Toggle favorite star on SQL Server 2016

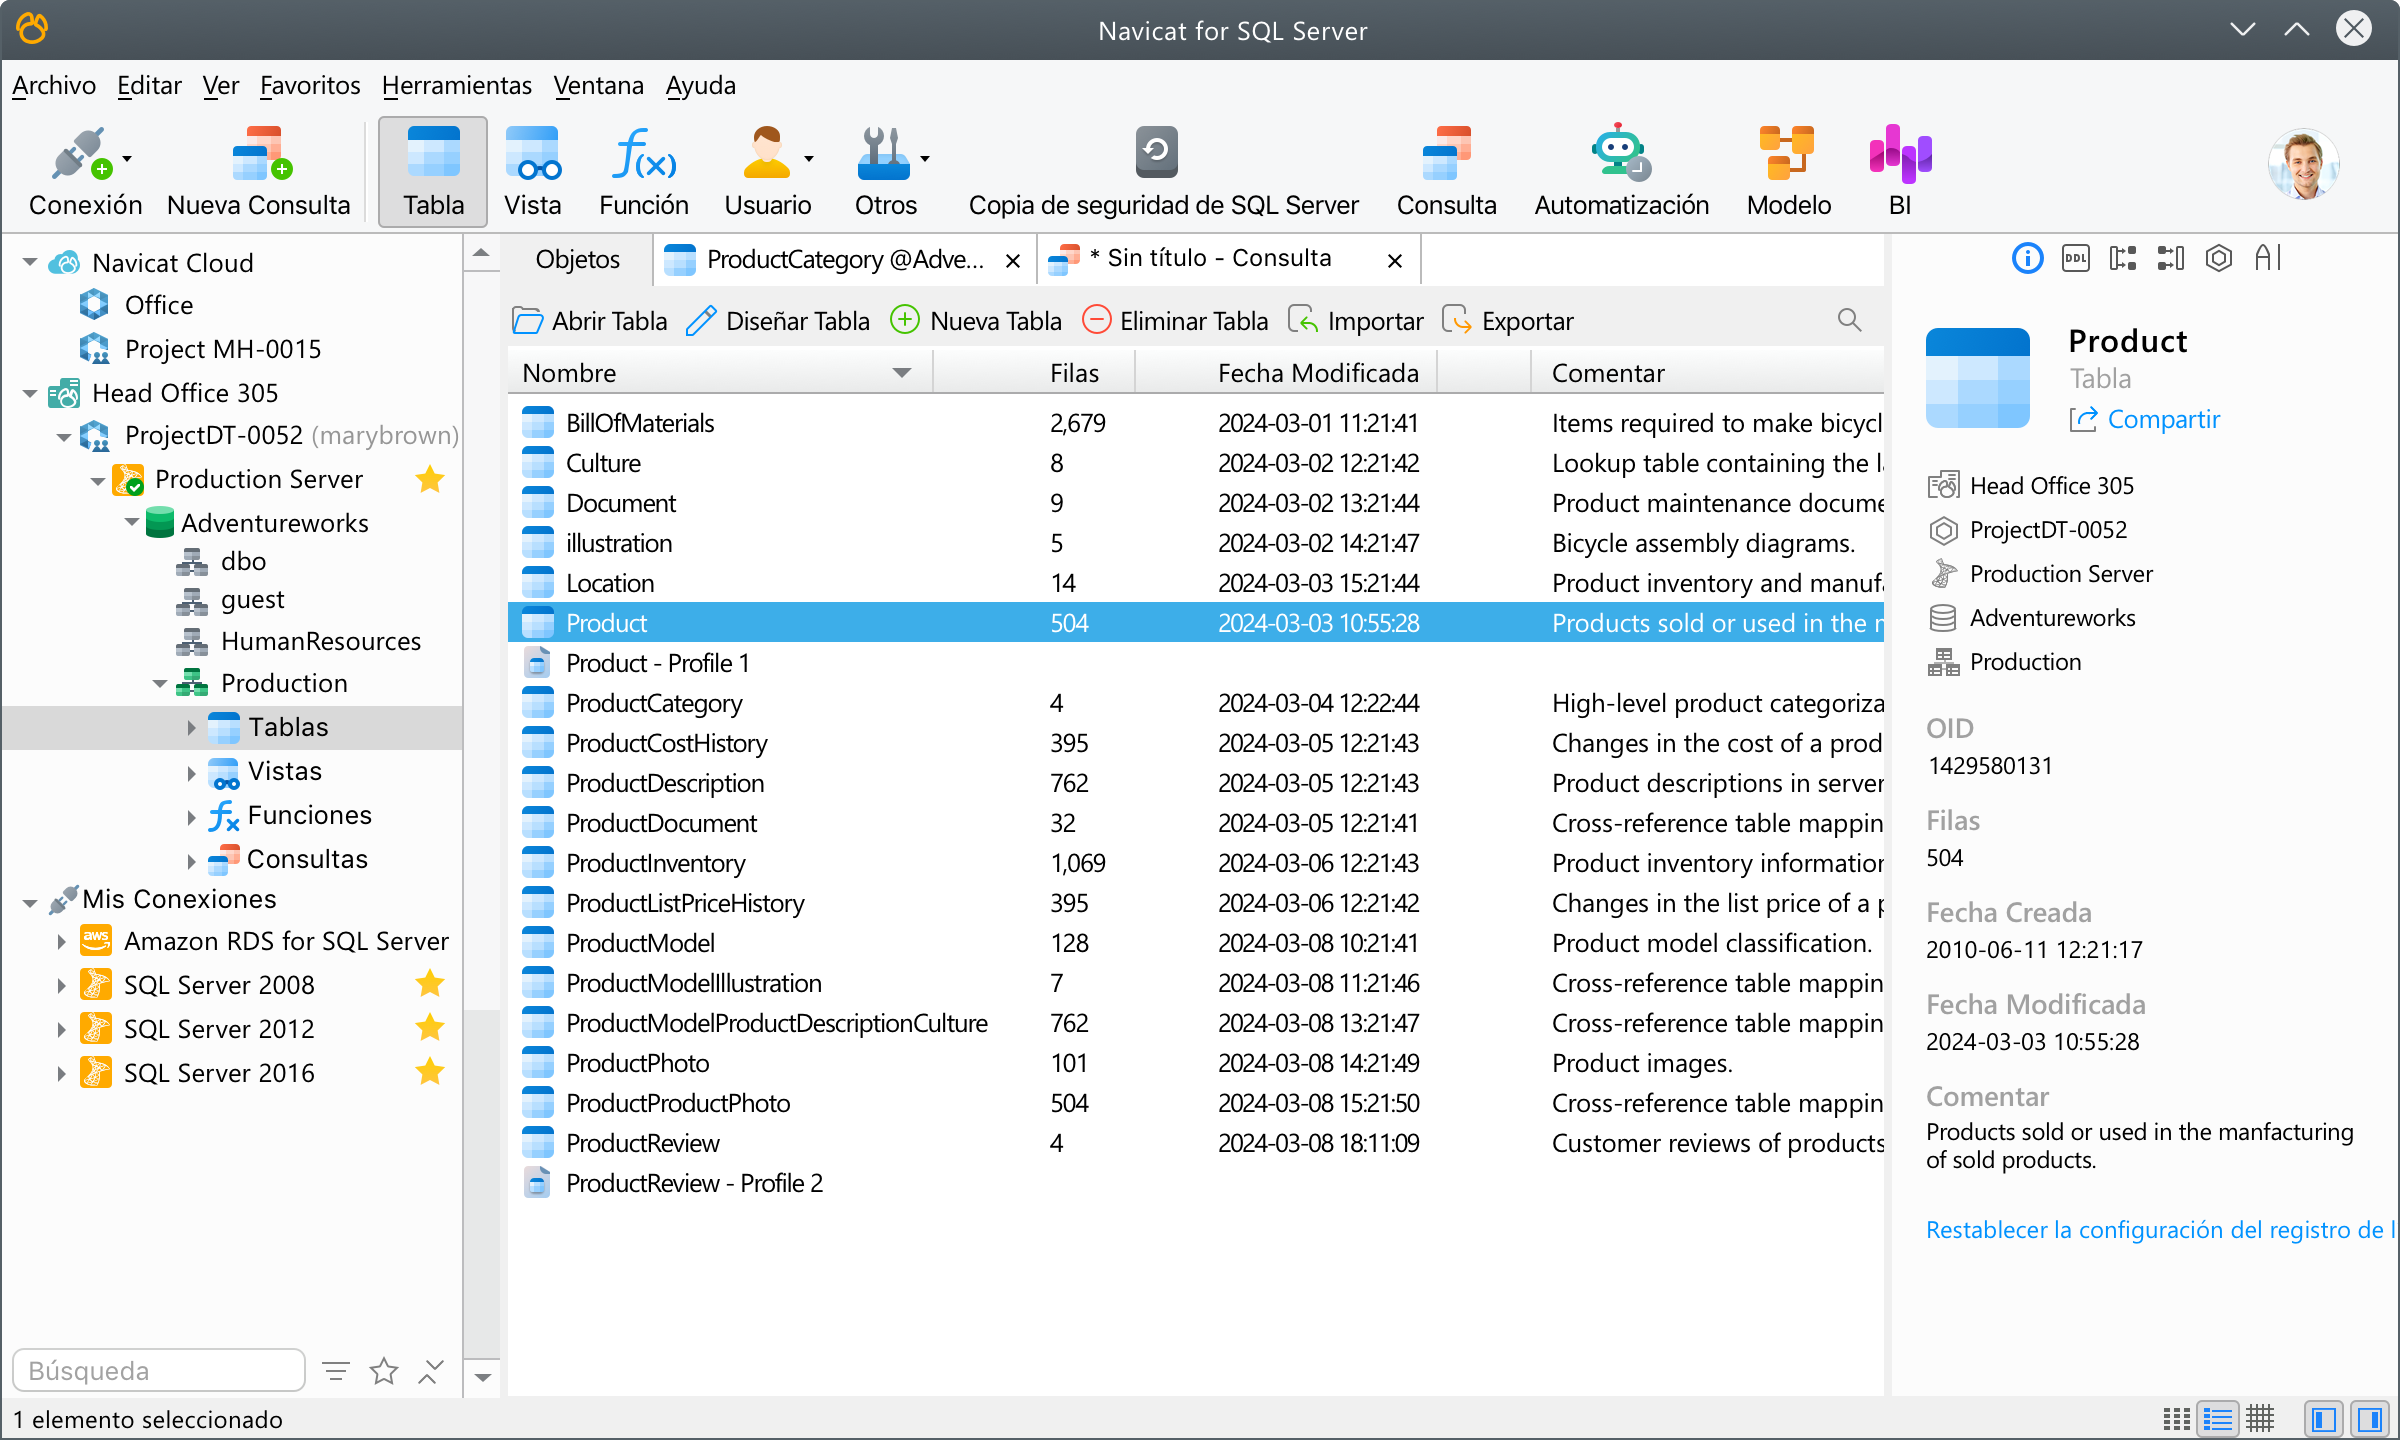click(x=430, y=1071)
